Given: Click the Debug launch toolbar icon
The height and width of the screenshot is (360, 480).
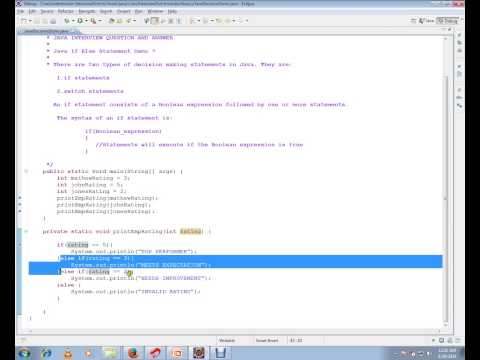Looking at the screenshot, I should click(x=67, y=21).
